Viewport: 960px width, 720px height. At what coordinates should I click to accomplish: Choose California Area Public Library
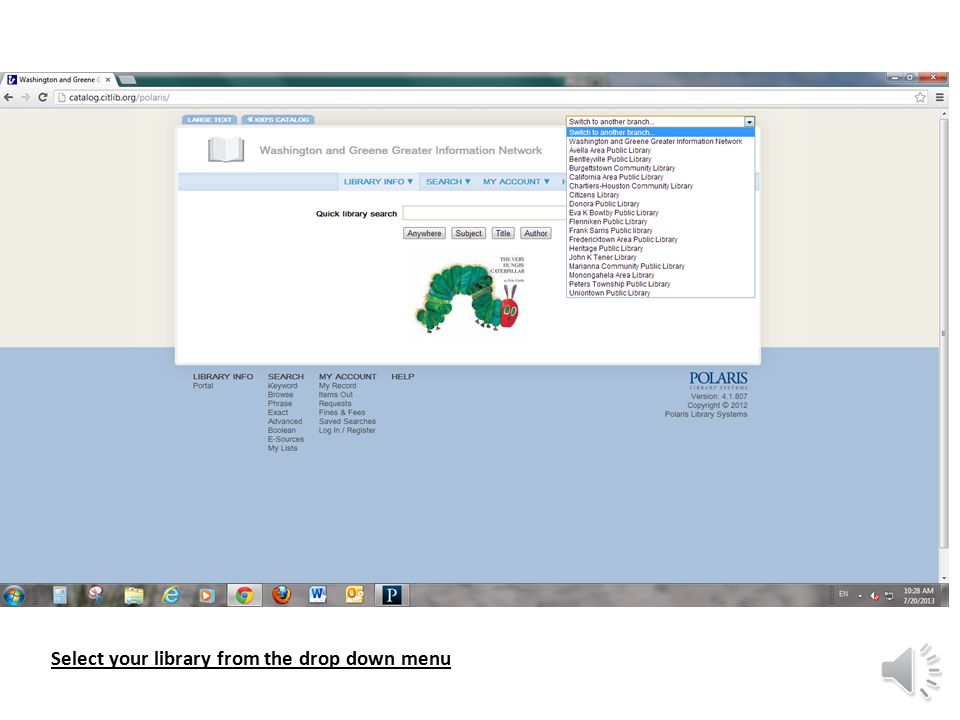tap(660, 177)
